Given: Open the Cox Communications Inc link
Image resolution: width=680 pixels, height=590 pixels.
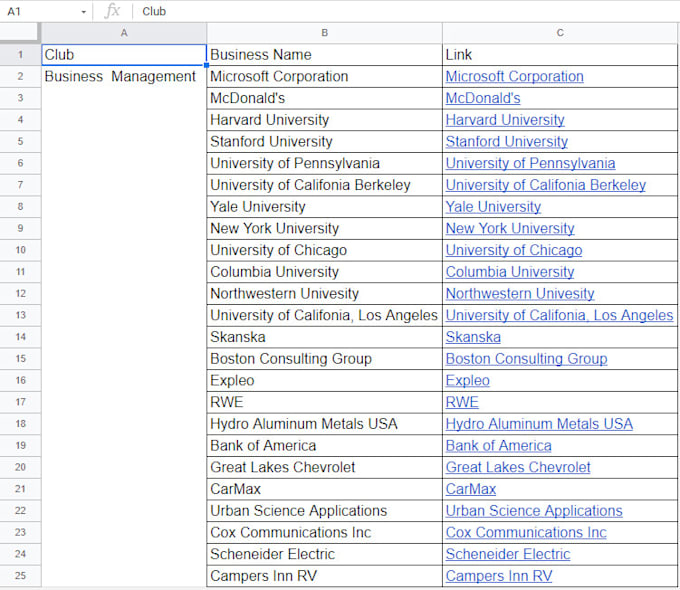Looking at the screenshot, I should tap(526, 532).
